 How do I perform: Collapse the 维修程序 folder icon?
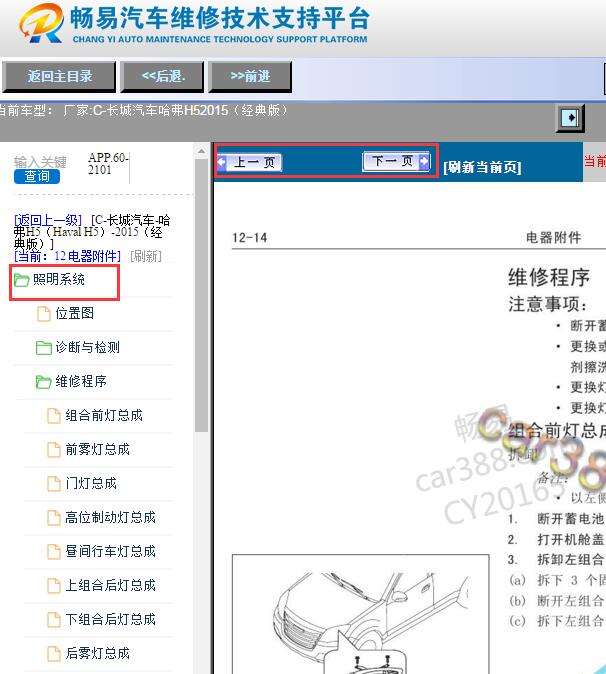tap(43, 381)
